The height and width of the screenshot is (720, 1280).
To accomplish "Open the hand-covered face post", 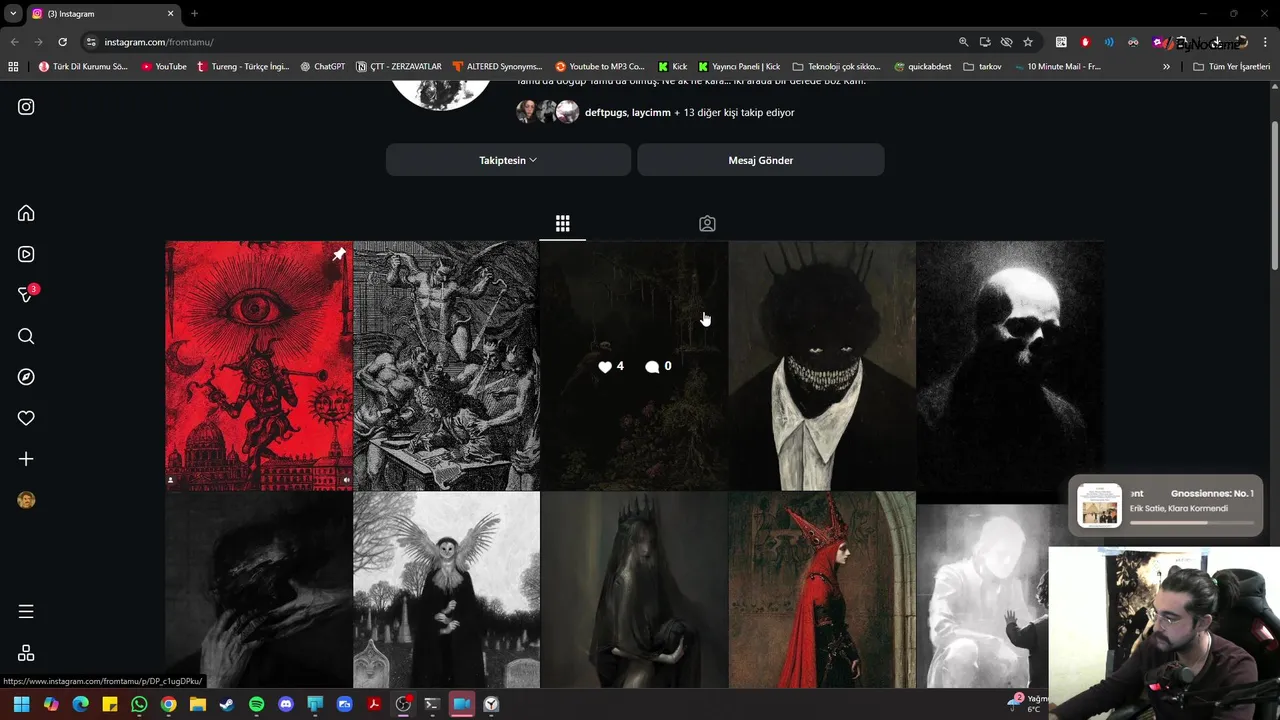I will click(x=258, y=590).
